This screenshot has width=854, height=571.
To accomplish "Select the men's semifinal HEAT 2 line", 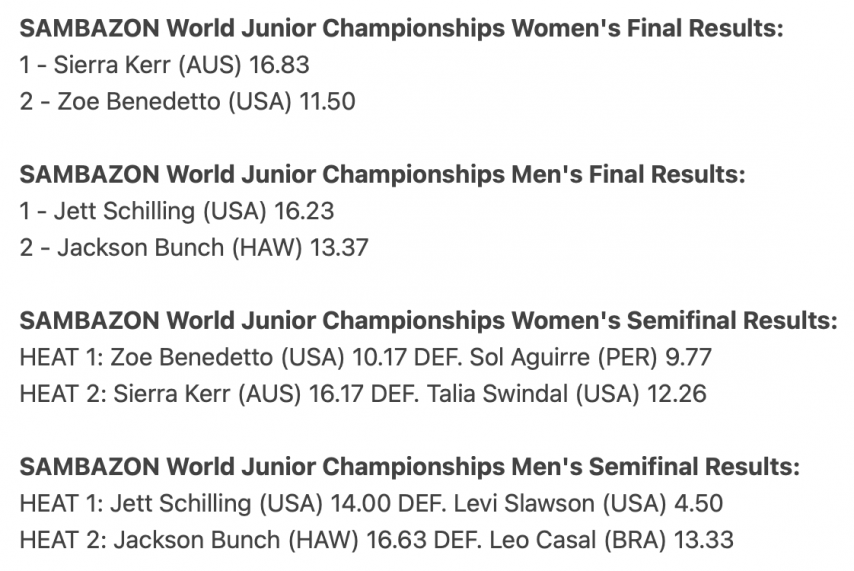I will tap(376, 540).
